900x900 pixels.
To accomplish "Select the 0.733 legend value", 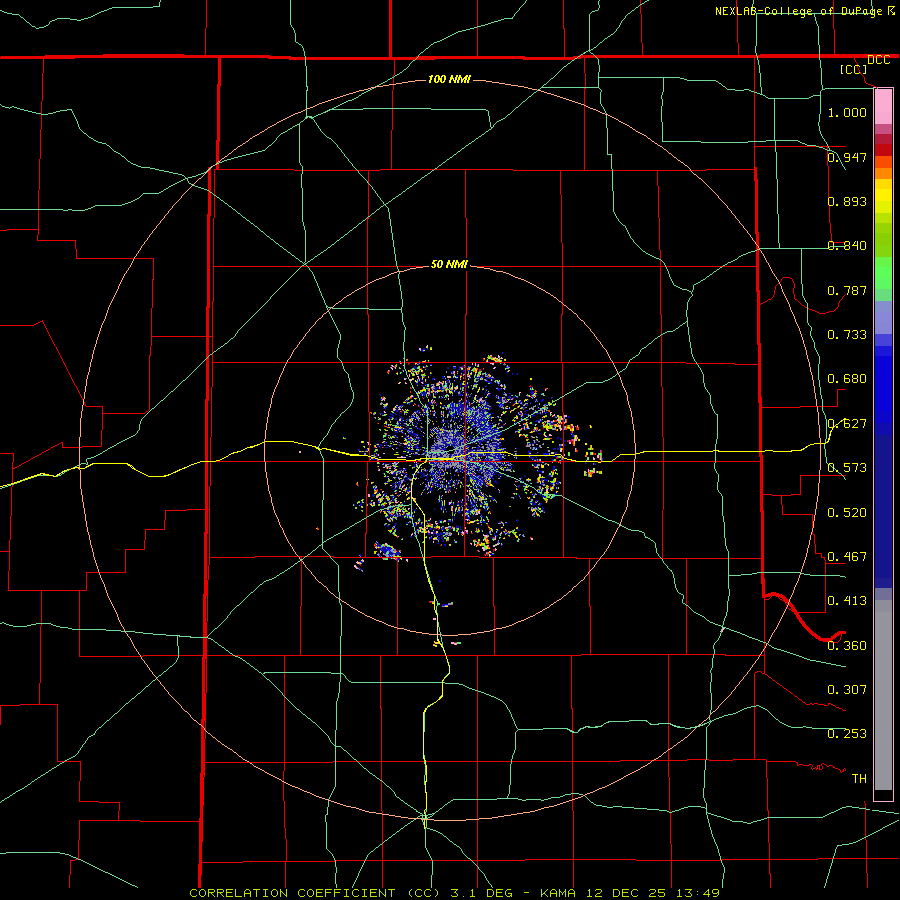I will pyautogui.click(x=847, y=334).
